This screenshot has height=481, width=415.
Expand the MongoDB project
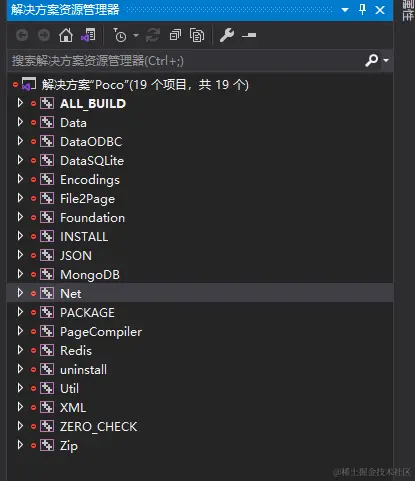click(20, 274)
